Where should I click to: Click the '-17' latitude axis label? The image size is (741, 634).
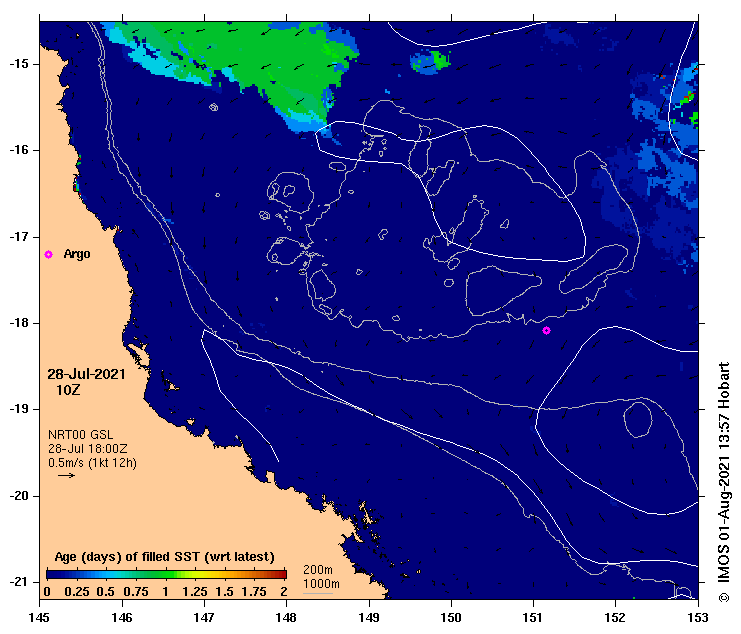click(x=19, y=236)
